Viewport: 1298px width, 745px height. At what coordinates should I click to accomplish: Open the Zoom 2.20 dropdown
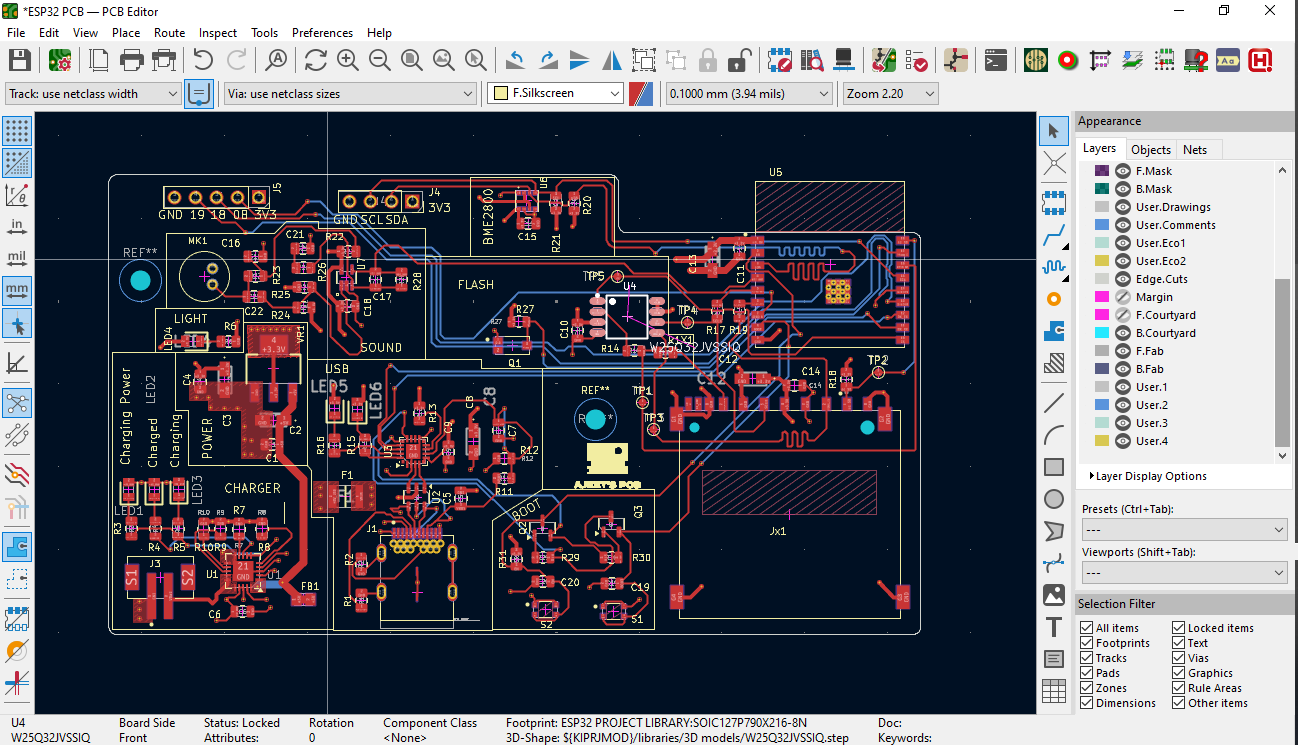pos(890,93)
